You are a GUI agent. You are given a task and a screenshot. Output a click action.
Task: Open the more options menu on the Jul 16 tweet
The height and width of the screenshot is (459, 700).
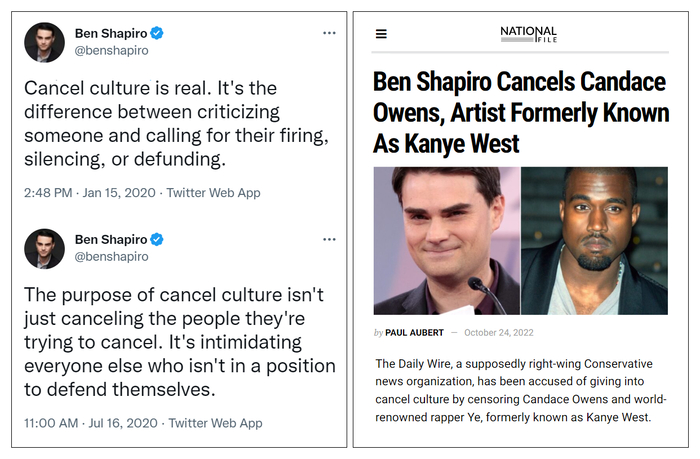tap(329, 239)
